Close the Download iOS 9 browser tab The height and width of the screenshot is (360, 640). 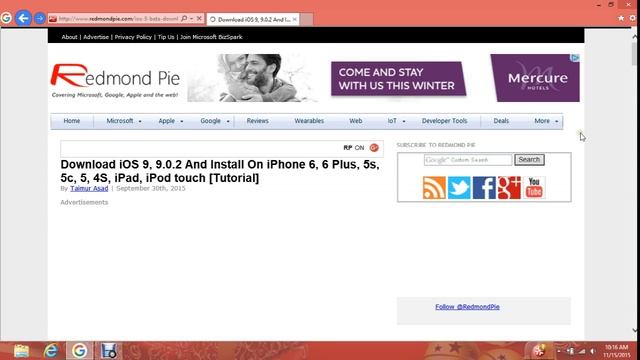coord(295,19)
